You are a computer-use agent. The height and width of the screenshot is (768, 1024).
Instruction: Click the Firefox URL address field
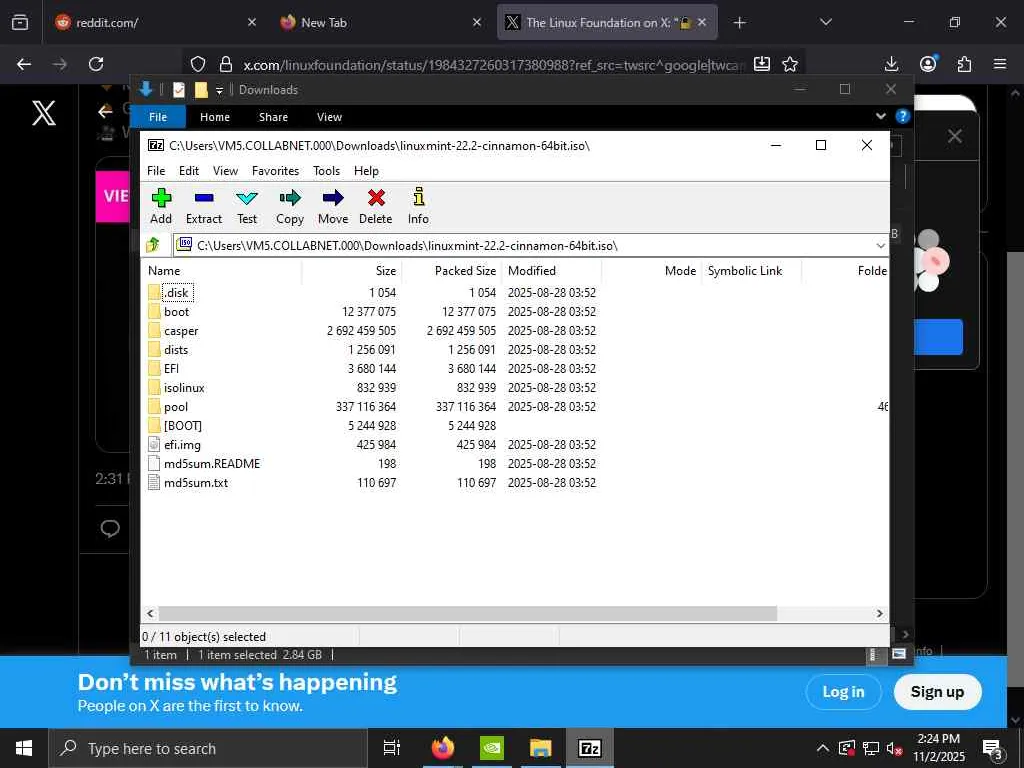[492, 65]
